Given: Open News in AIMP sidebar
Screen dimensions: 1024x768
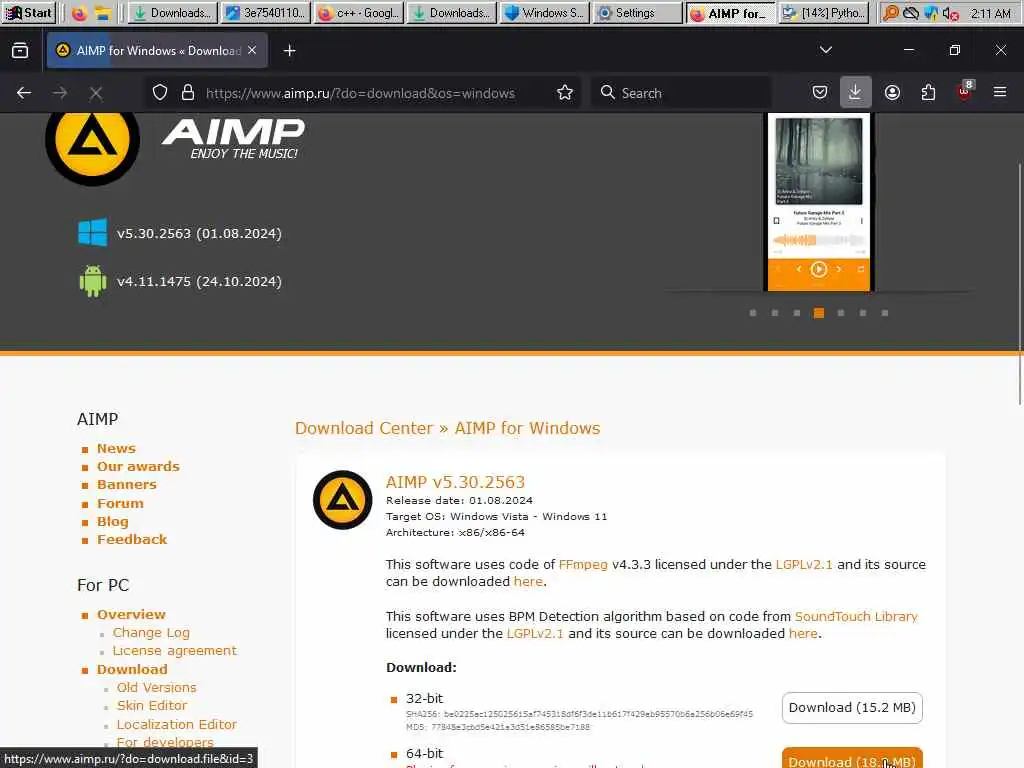Looking at the screenshot, I should point(116,449).
